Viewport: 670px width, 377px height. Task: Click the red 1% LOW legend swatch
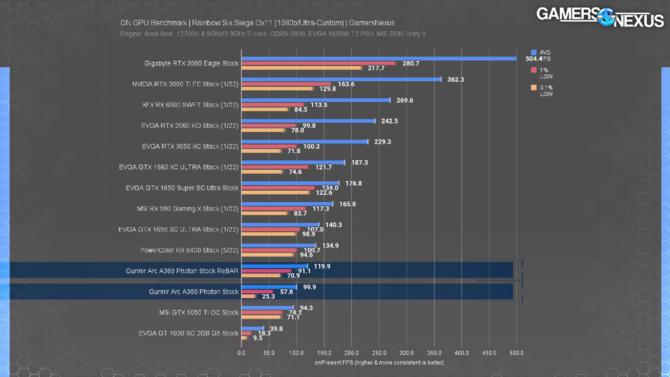(x=533, y=70)
